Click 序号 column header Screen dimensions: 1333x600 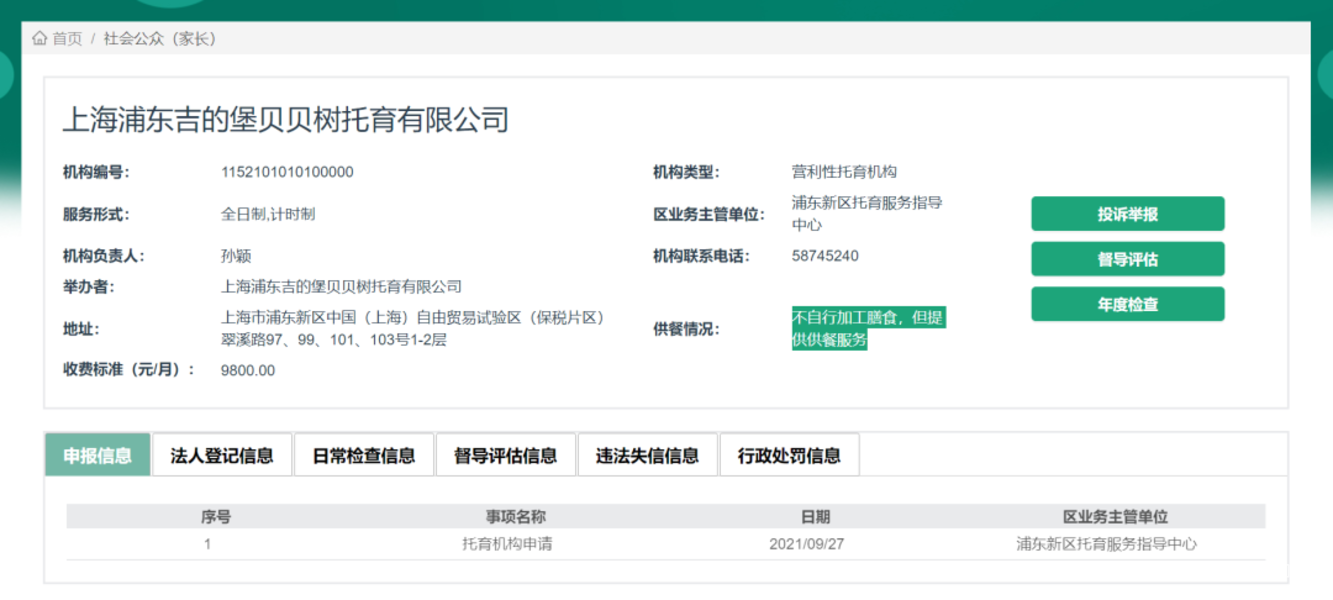point(216,517)
